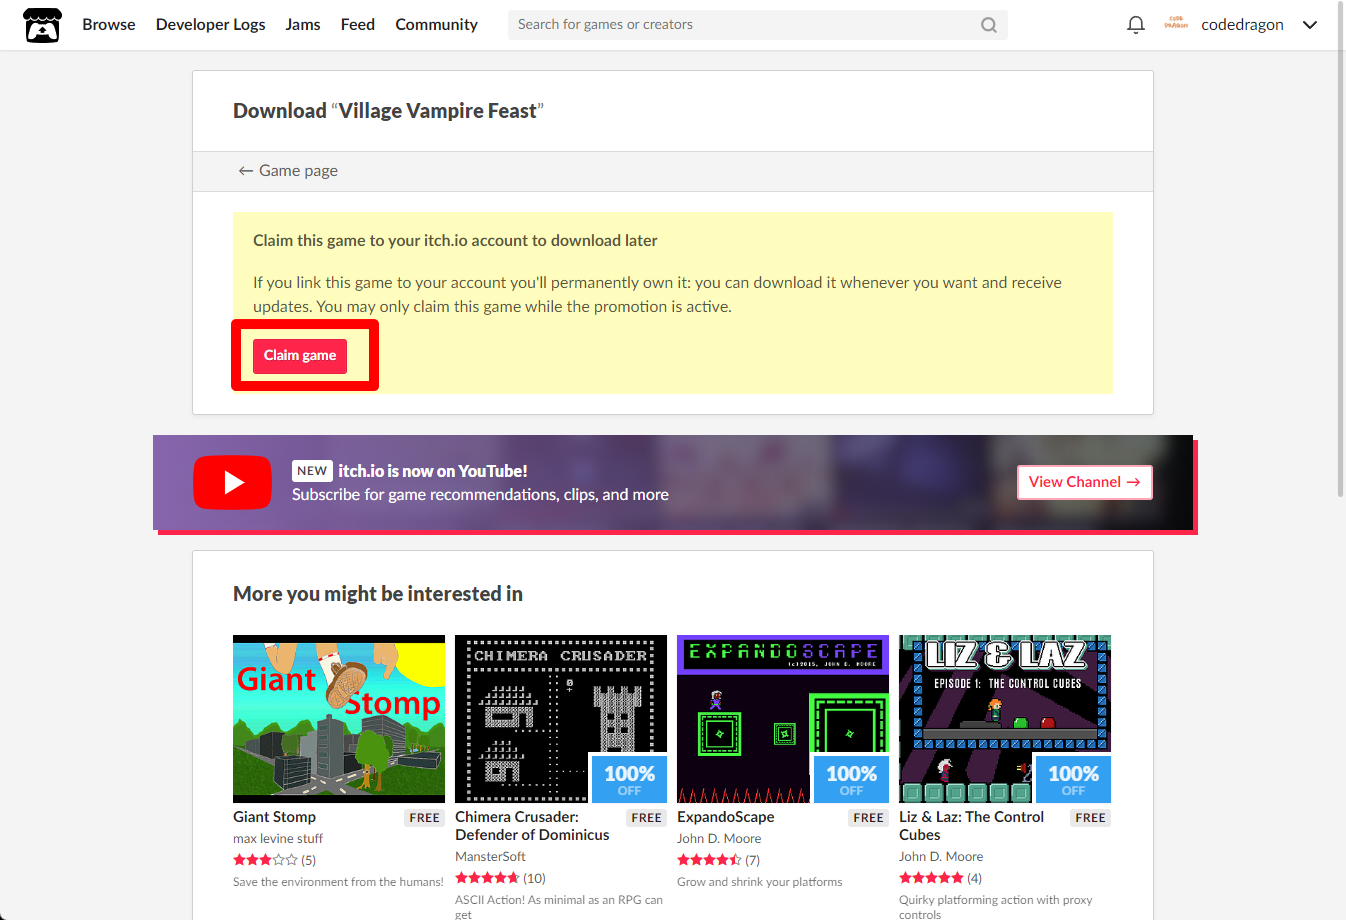Click the FREE tag on ExpandoScape

pyautogui.click(x=869, y=818)
